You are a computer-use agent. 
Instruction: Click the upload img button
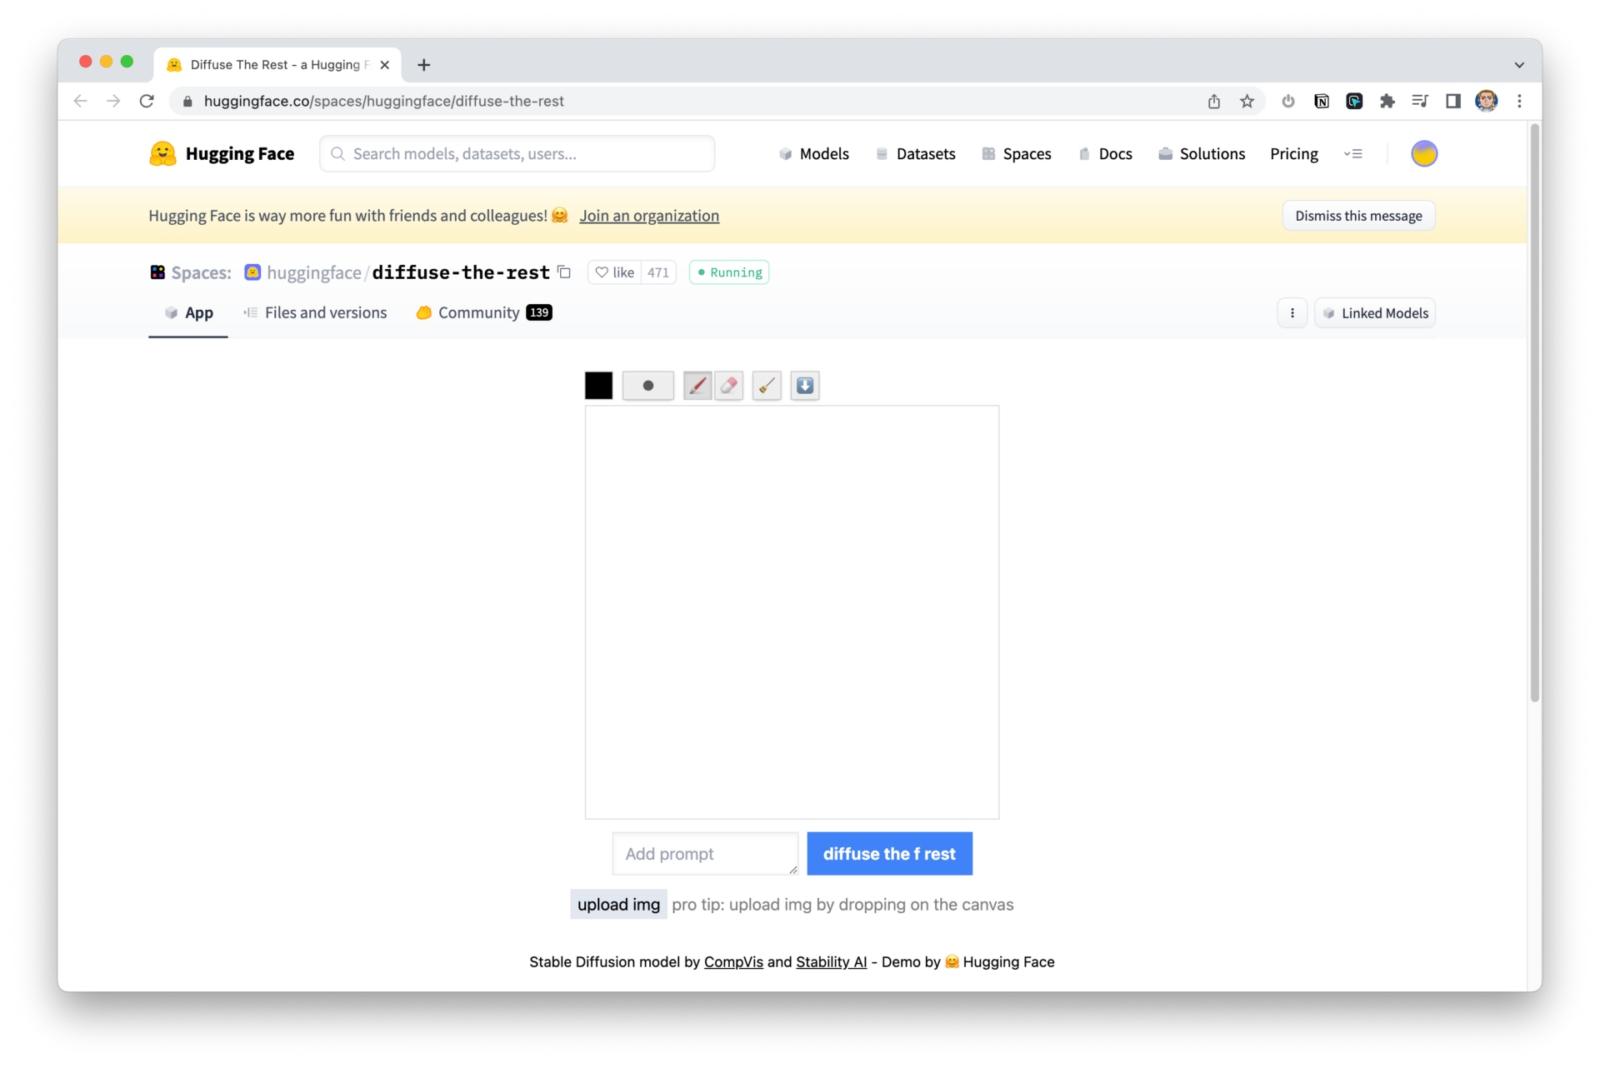(x=619, y=904)
